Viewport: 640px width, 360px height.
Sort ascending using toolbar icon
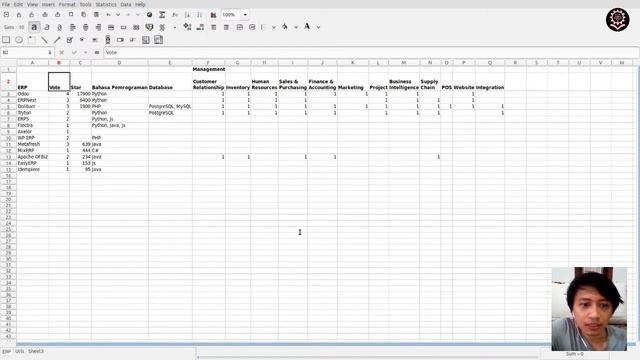pos(187,15)
